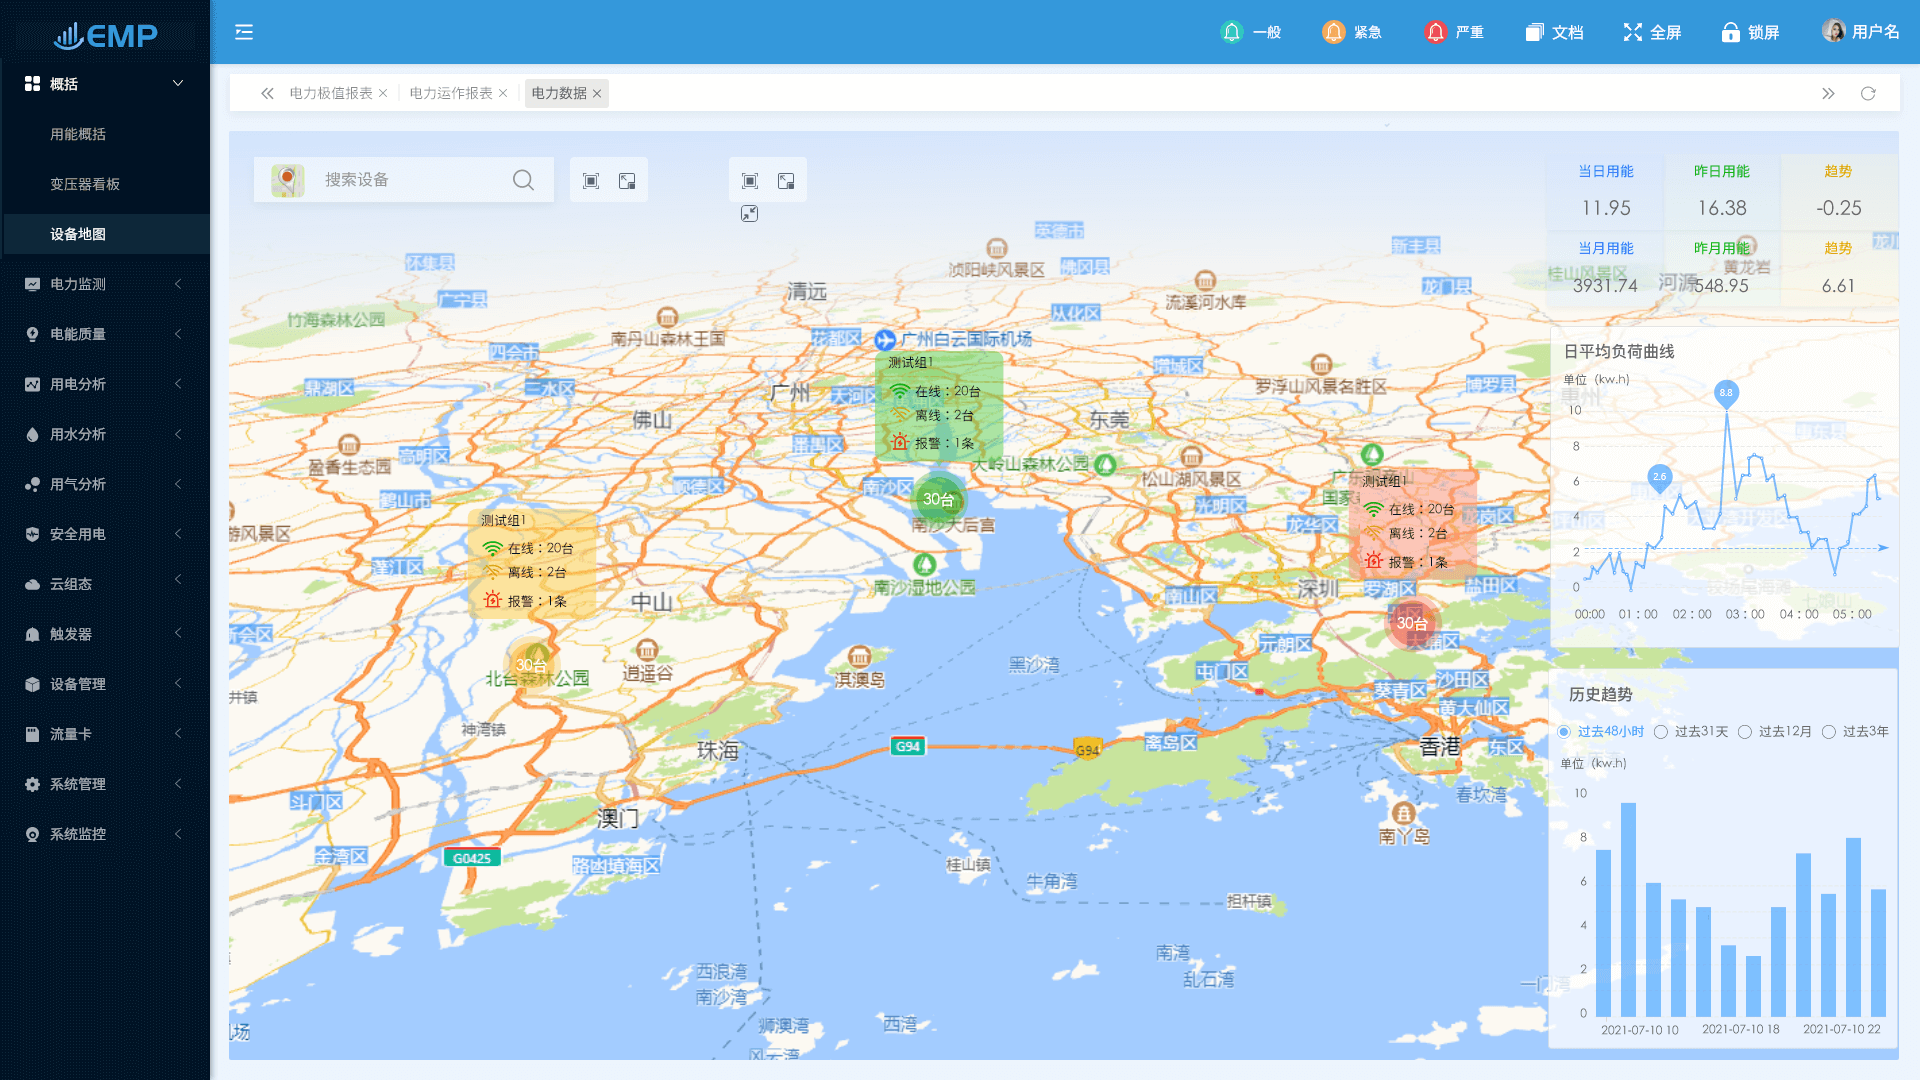Screen dimensions: 1920x1080
Task: Click green 30台 map cluster marker
Action: [x=938, y=499]
